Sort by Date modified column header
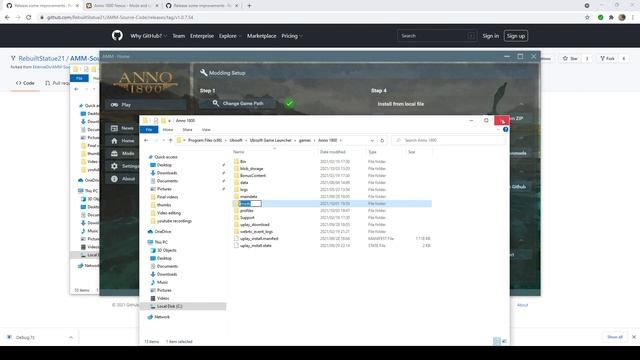The image size is (640, 360). pyautogui.click(x=332, y=152)
